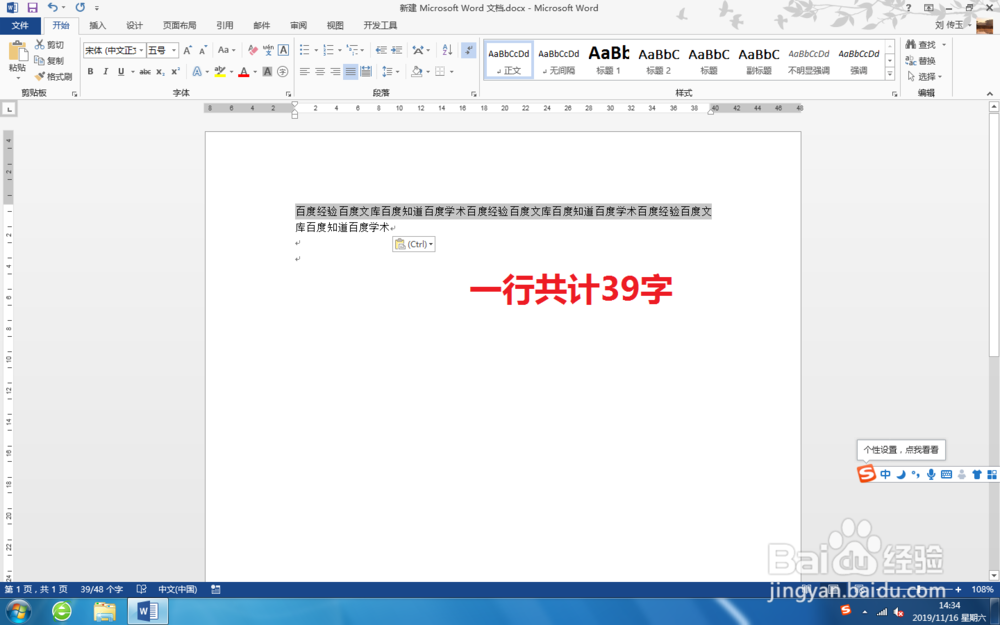Apply red font color
This screenshot has height=625, width=1000.
[x=243, y=71]
